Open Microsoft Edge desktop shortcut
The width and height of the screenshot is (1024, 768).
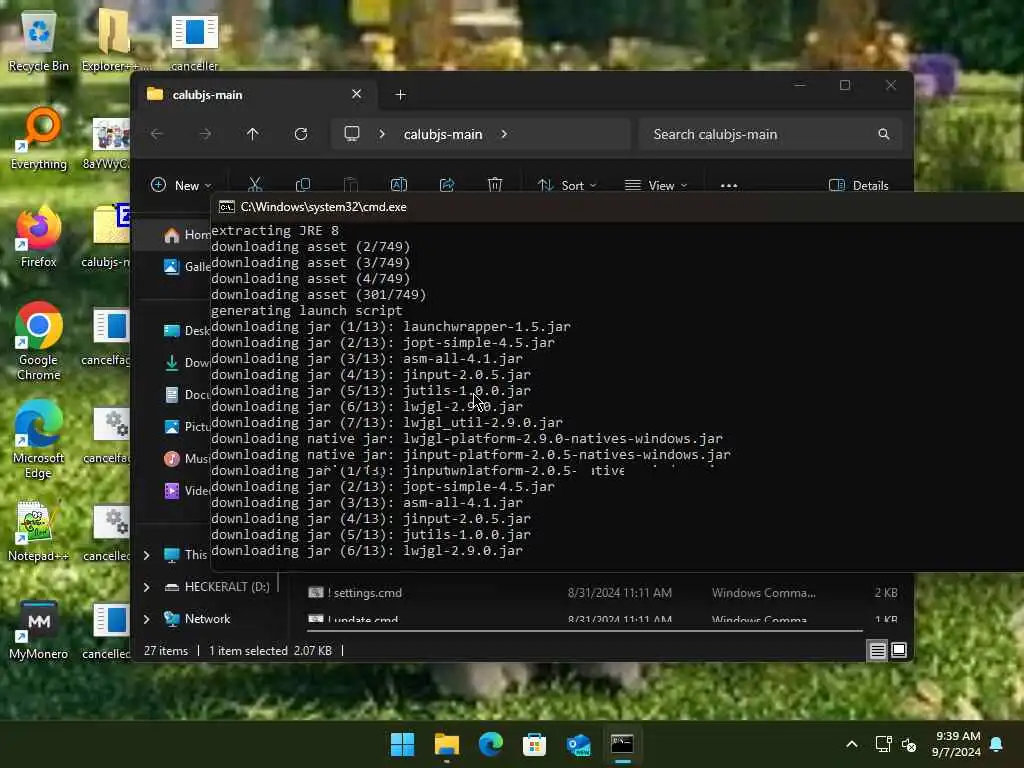(x=39, y=440)
